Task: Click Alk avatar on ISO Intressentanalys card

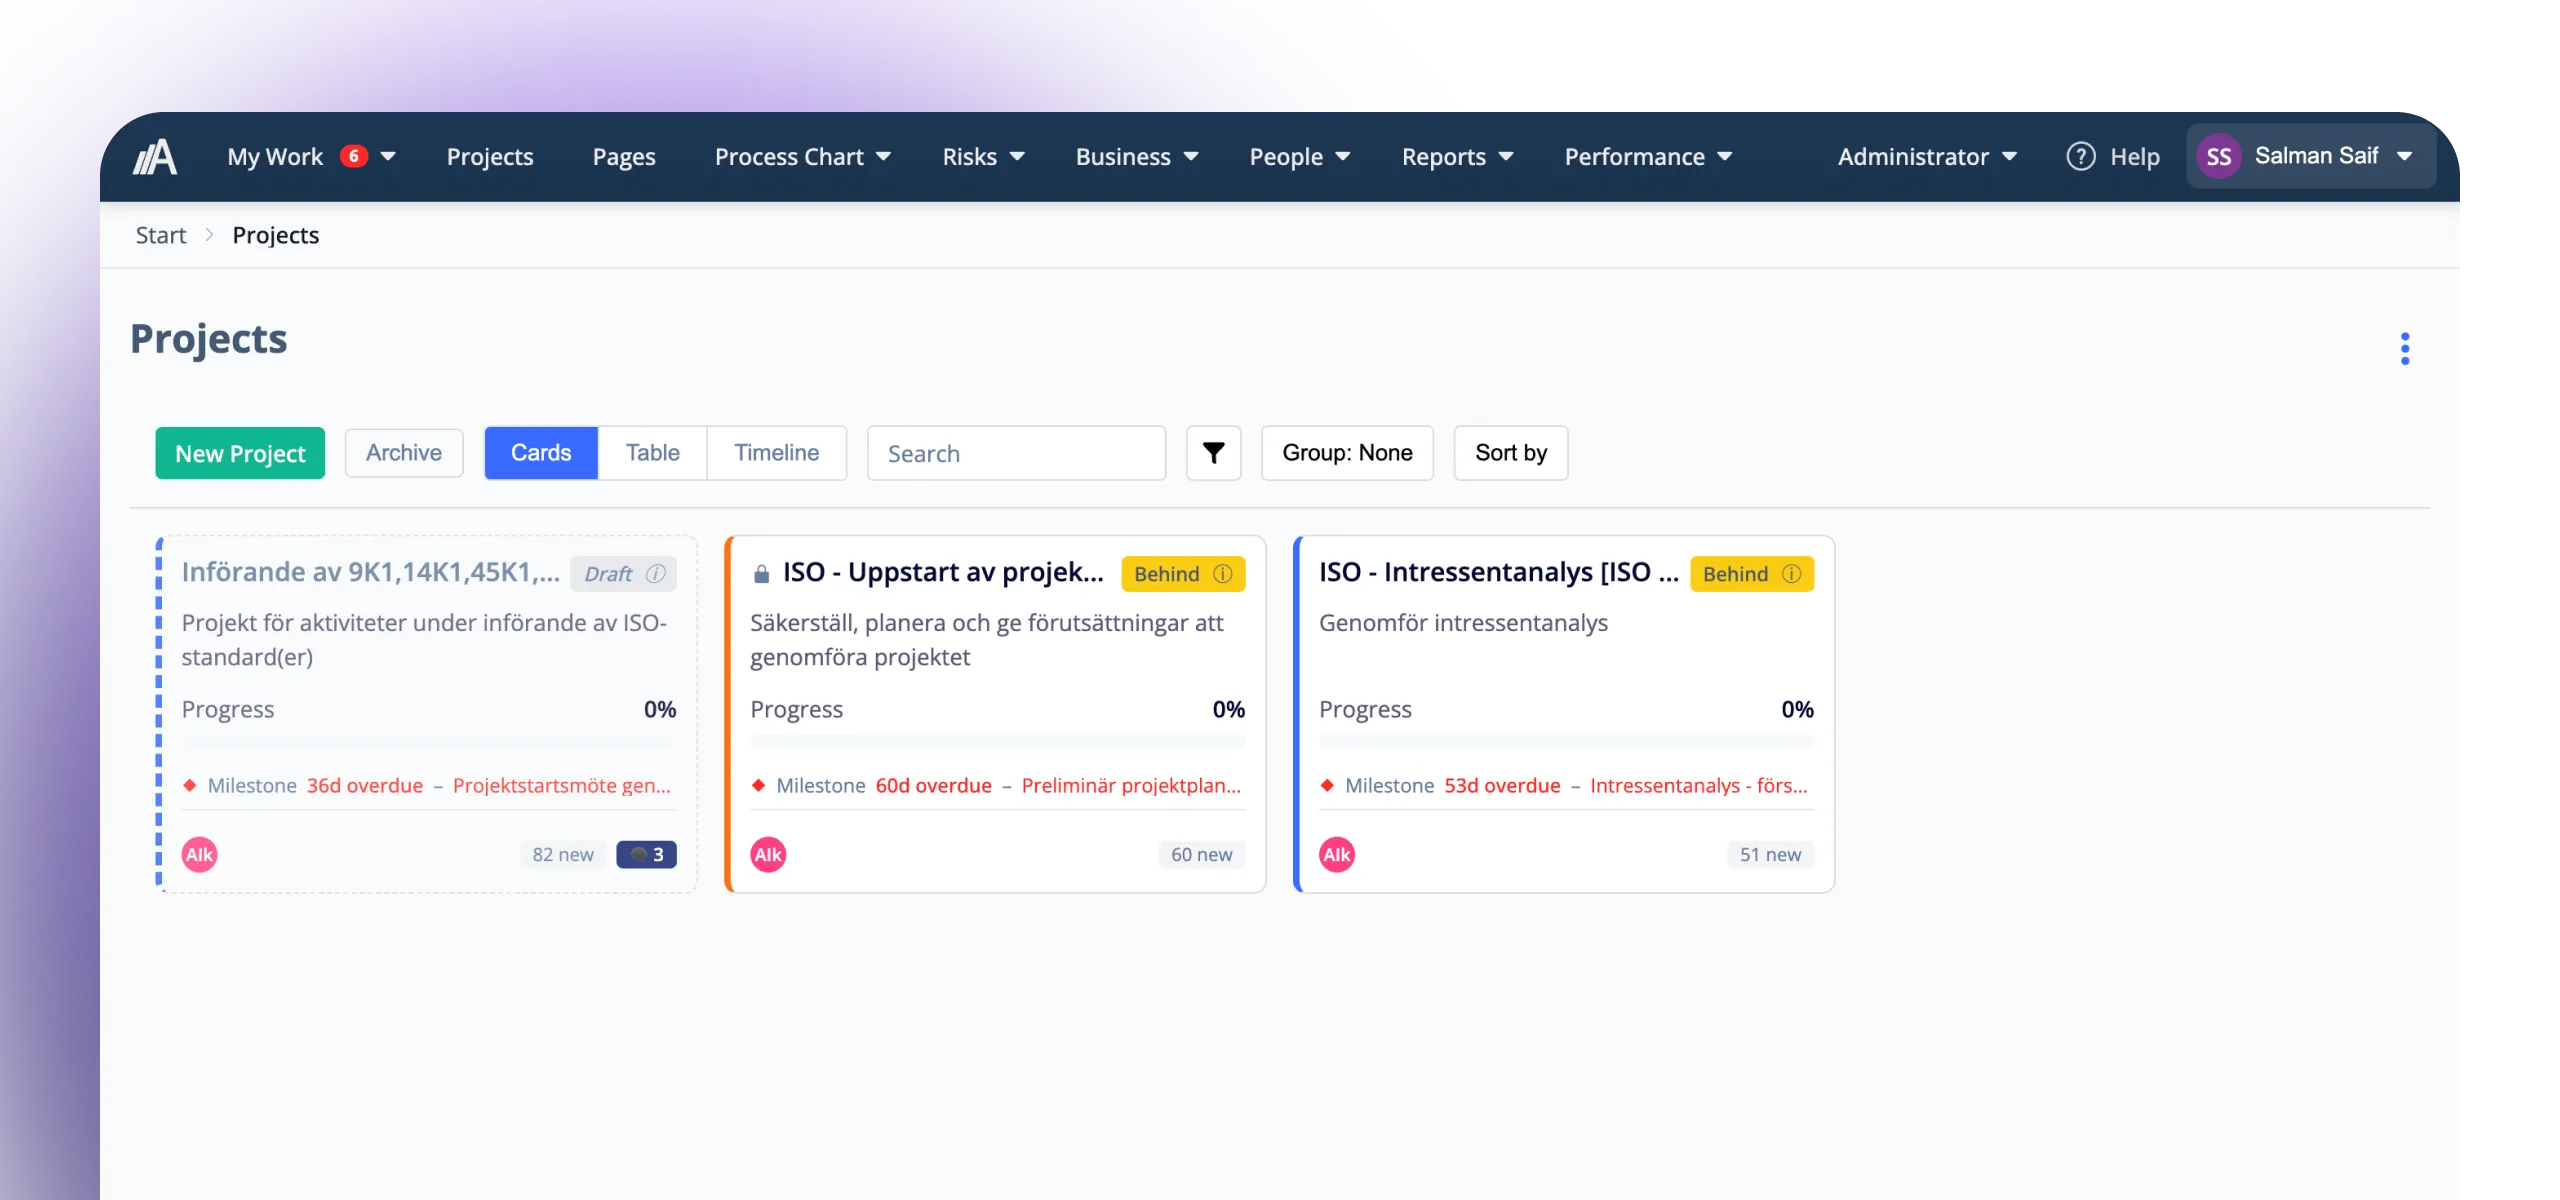Action: (1337, 854)
